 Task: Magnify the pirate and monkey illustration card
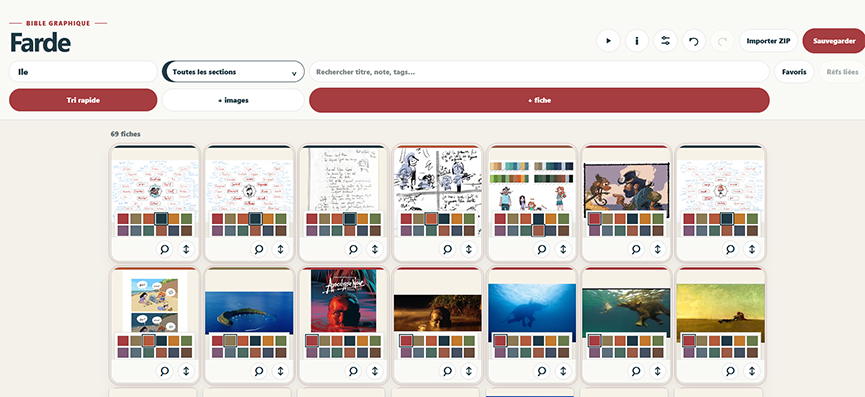coord(636,249)
